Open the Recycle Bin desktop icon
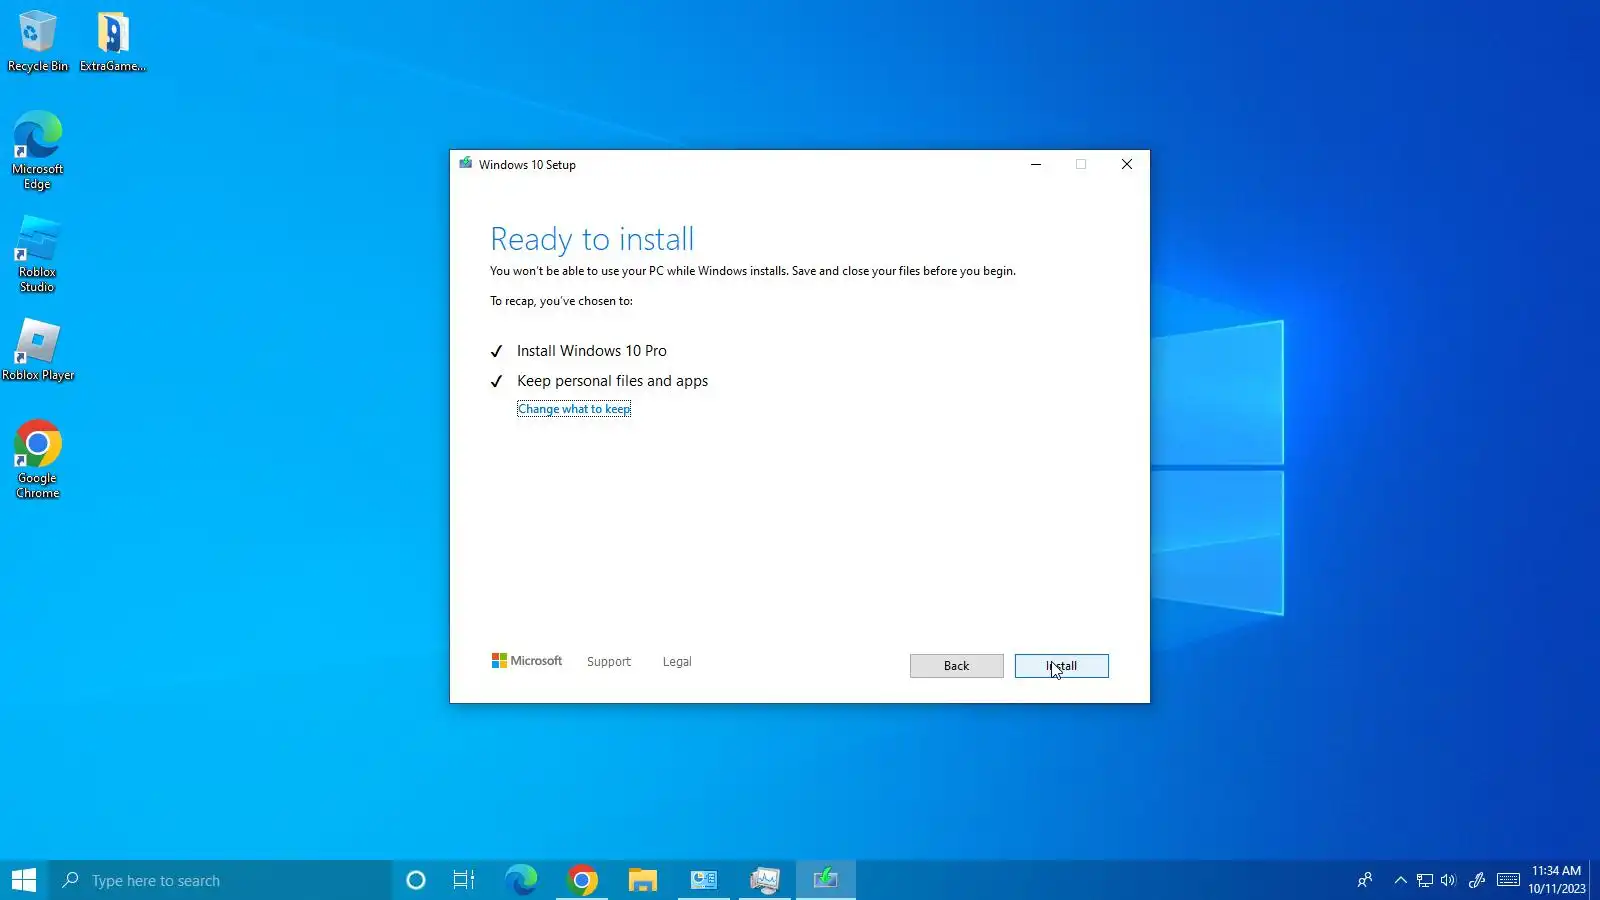This screenshot has width=1600, height=900. 38,41
